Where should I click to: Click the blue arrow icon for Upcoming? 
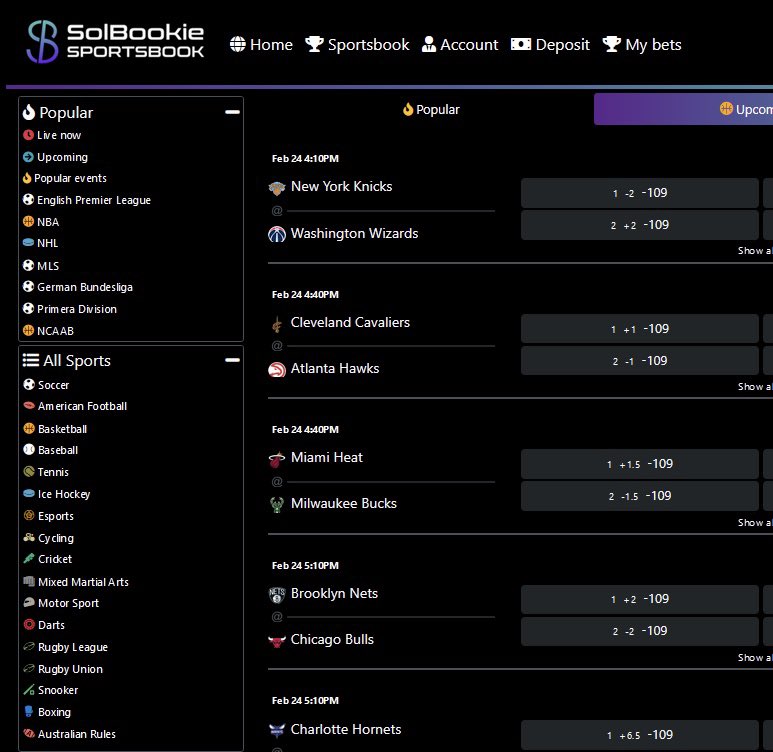(x=29, y=157)
